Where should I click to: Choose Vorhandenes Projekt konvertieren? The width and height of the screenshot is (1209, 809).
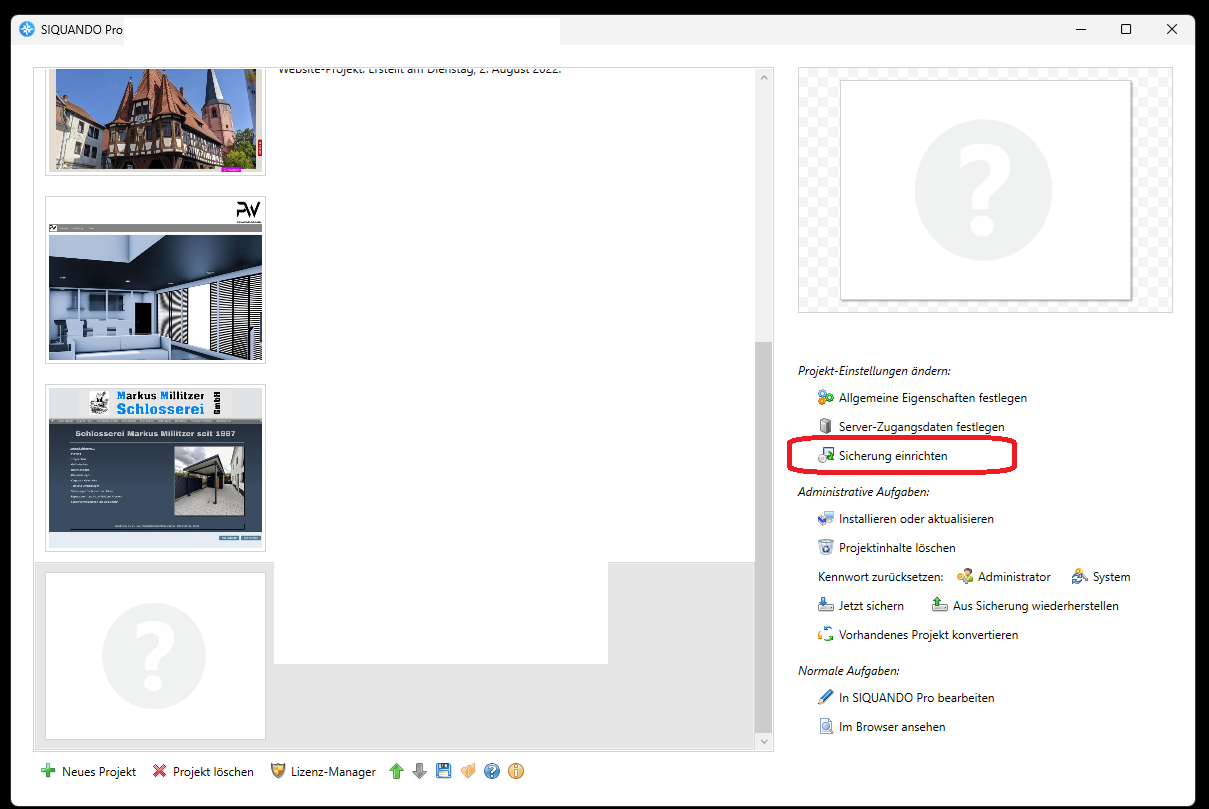[917, 635]
